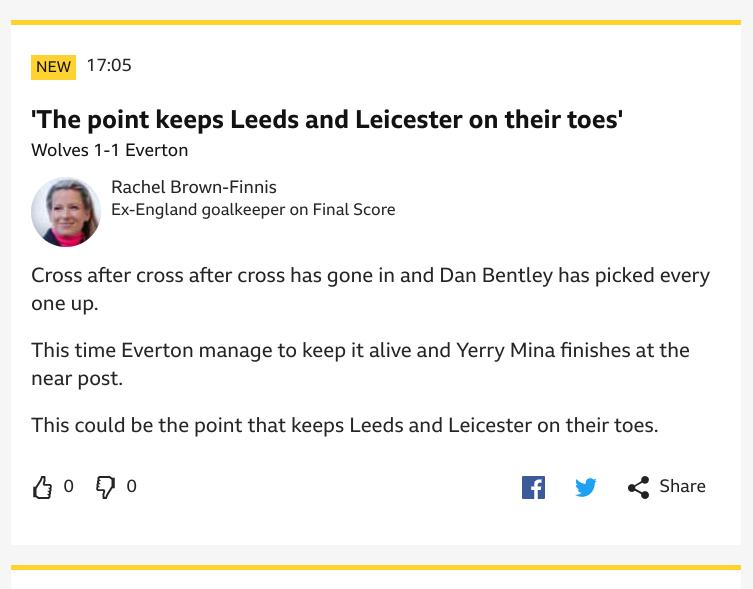Share this post via Twitter bird icon
This screenshot has height=589, width=753.
tap(585, 487)
